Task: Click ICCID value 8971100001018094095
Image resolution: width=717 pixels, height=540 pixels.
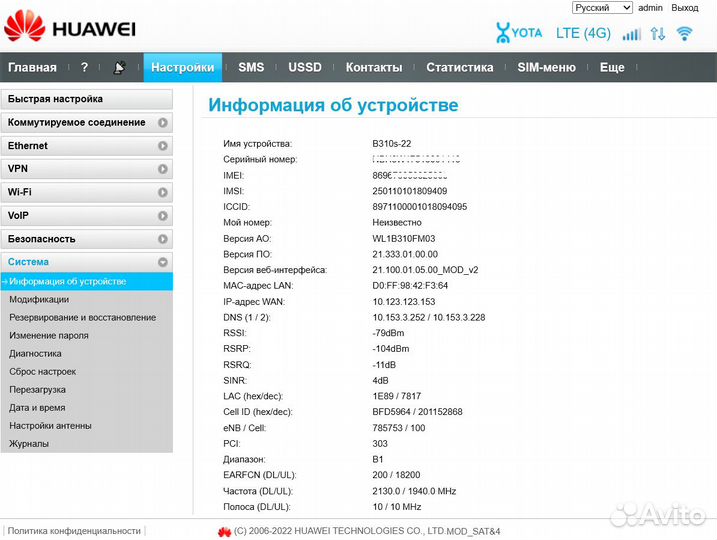Action: (420, 207)
